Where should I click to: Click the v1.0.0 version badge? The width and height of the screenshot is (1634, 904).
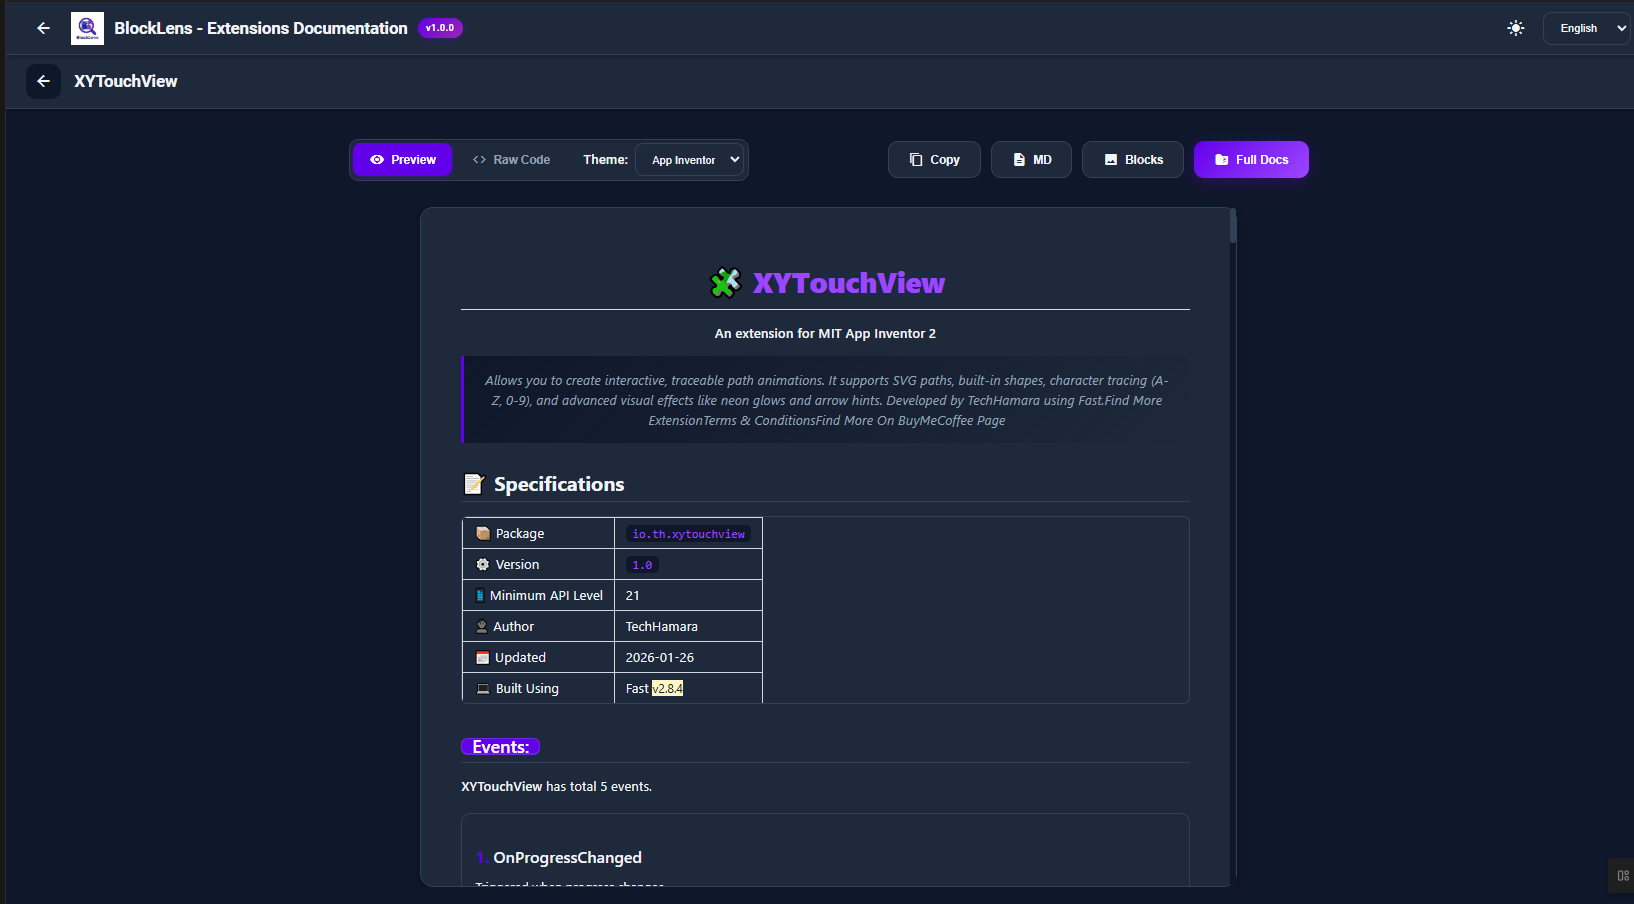[x=440, y=28]
